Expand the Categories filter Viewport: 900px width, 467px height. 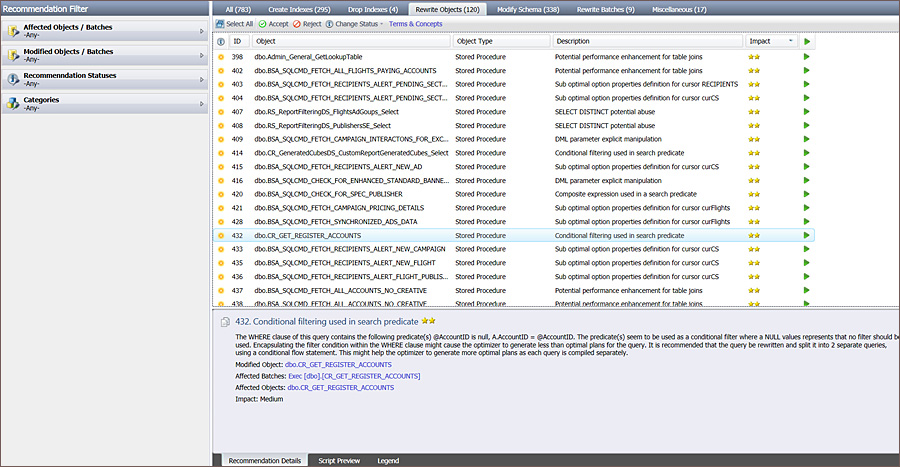(104, 103)
